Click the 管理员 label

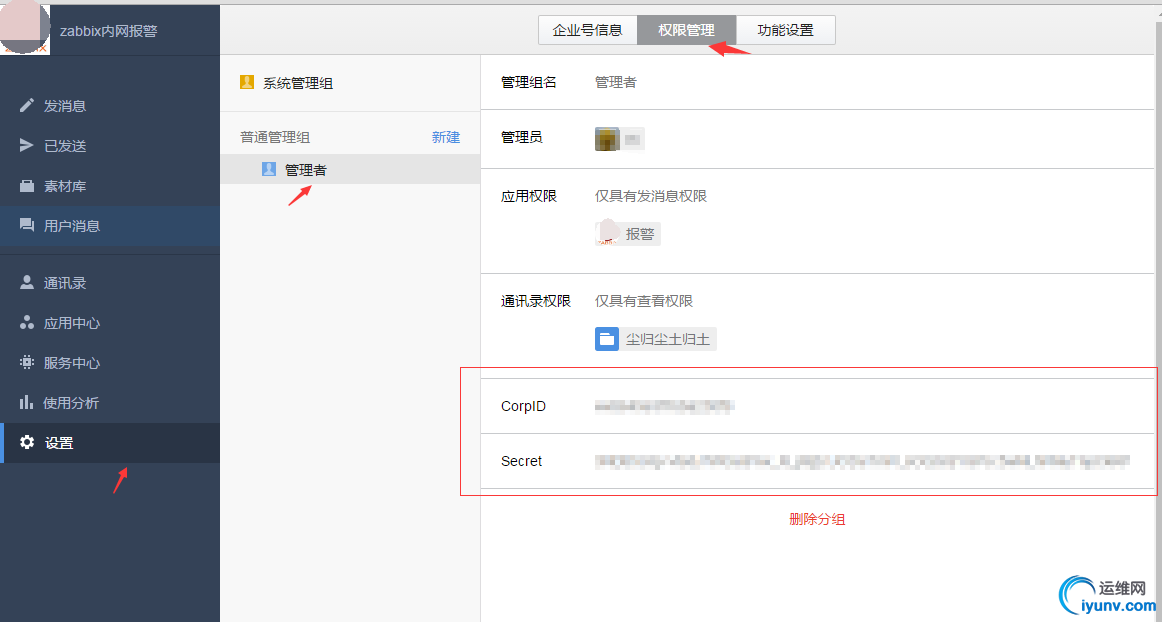pyautogui.click(x=522, y=137)
